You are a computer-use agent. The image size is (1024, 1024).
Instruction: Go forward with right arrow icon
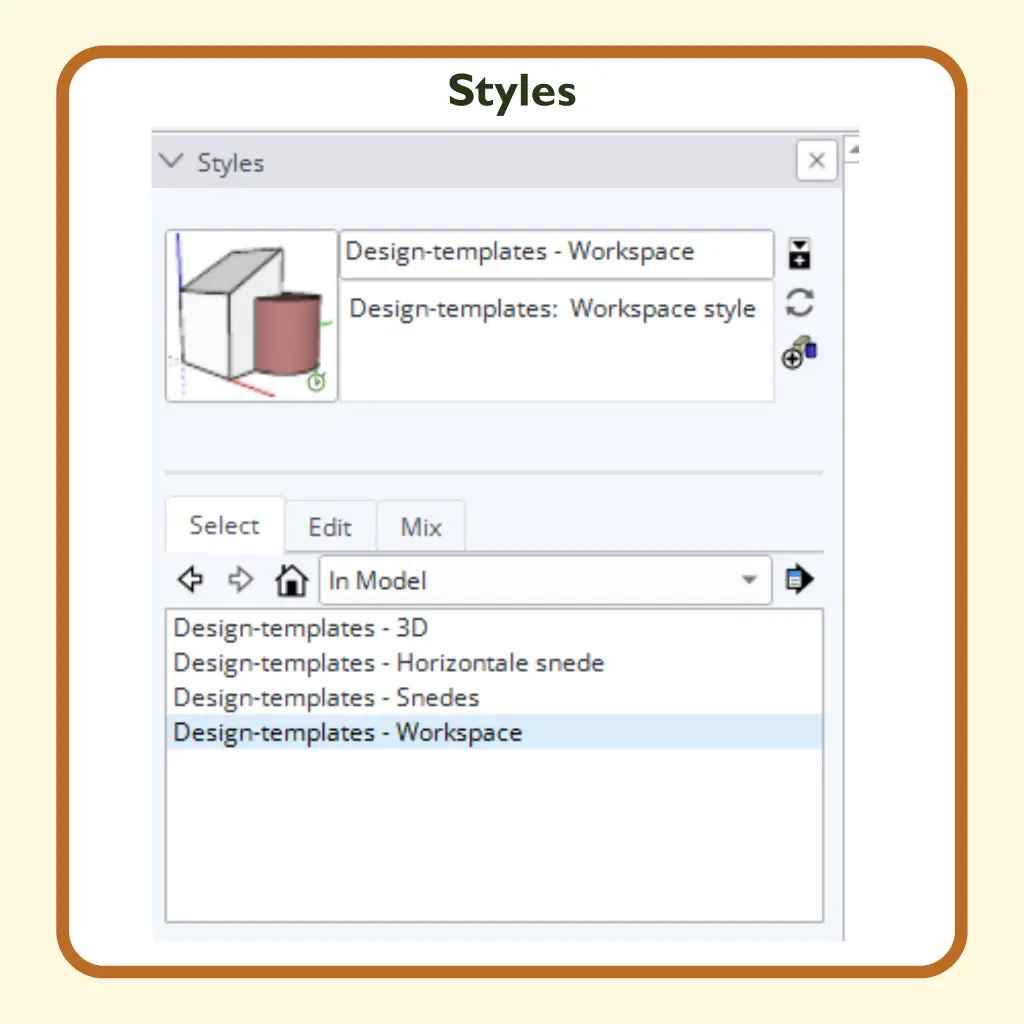(x=240, y=579)
